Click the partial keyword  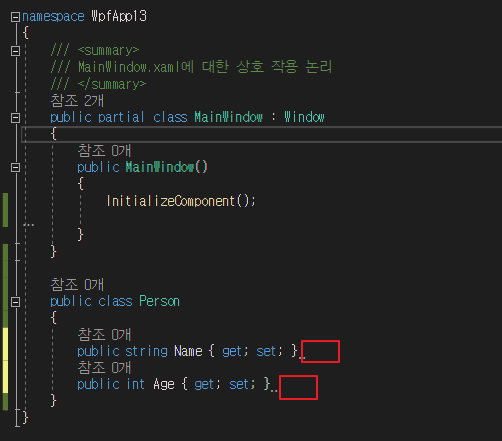pos(121,117)
